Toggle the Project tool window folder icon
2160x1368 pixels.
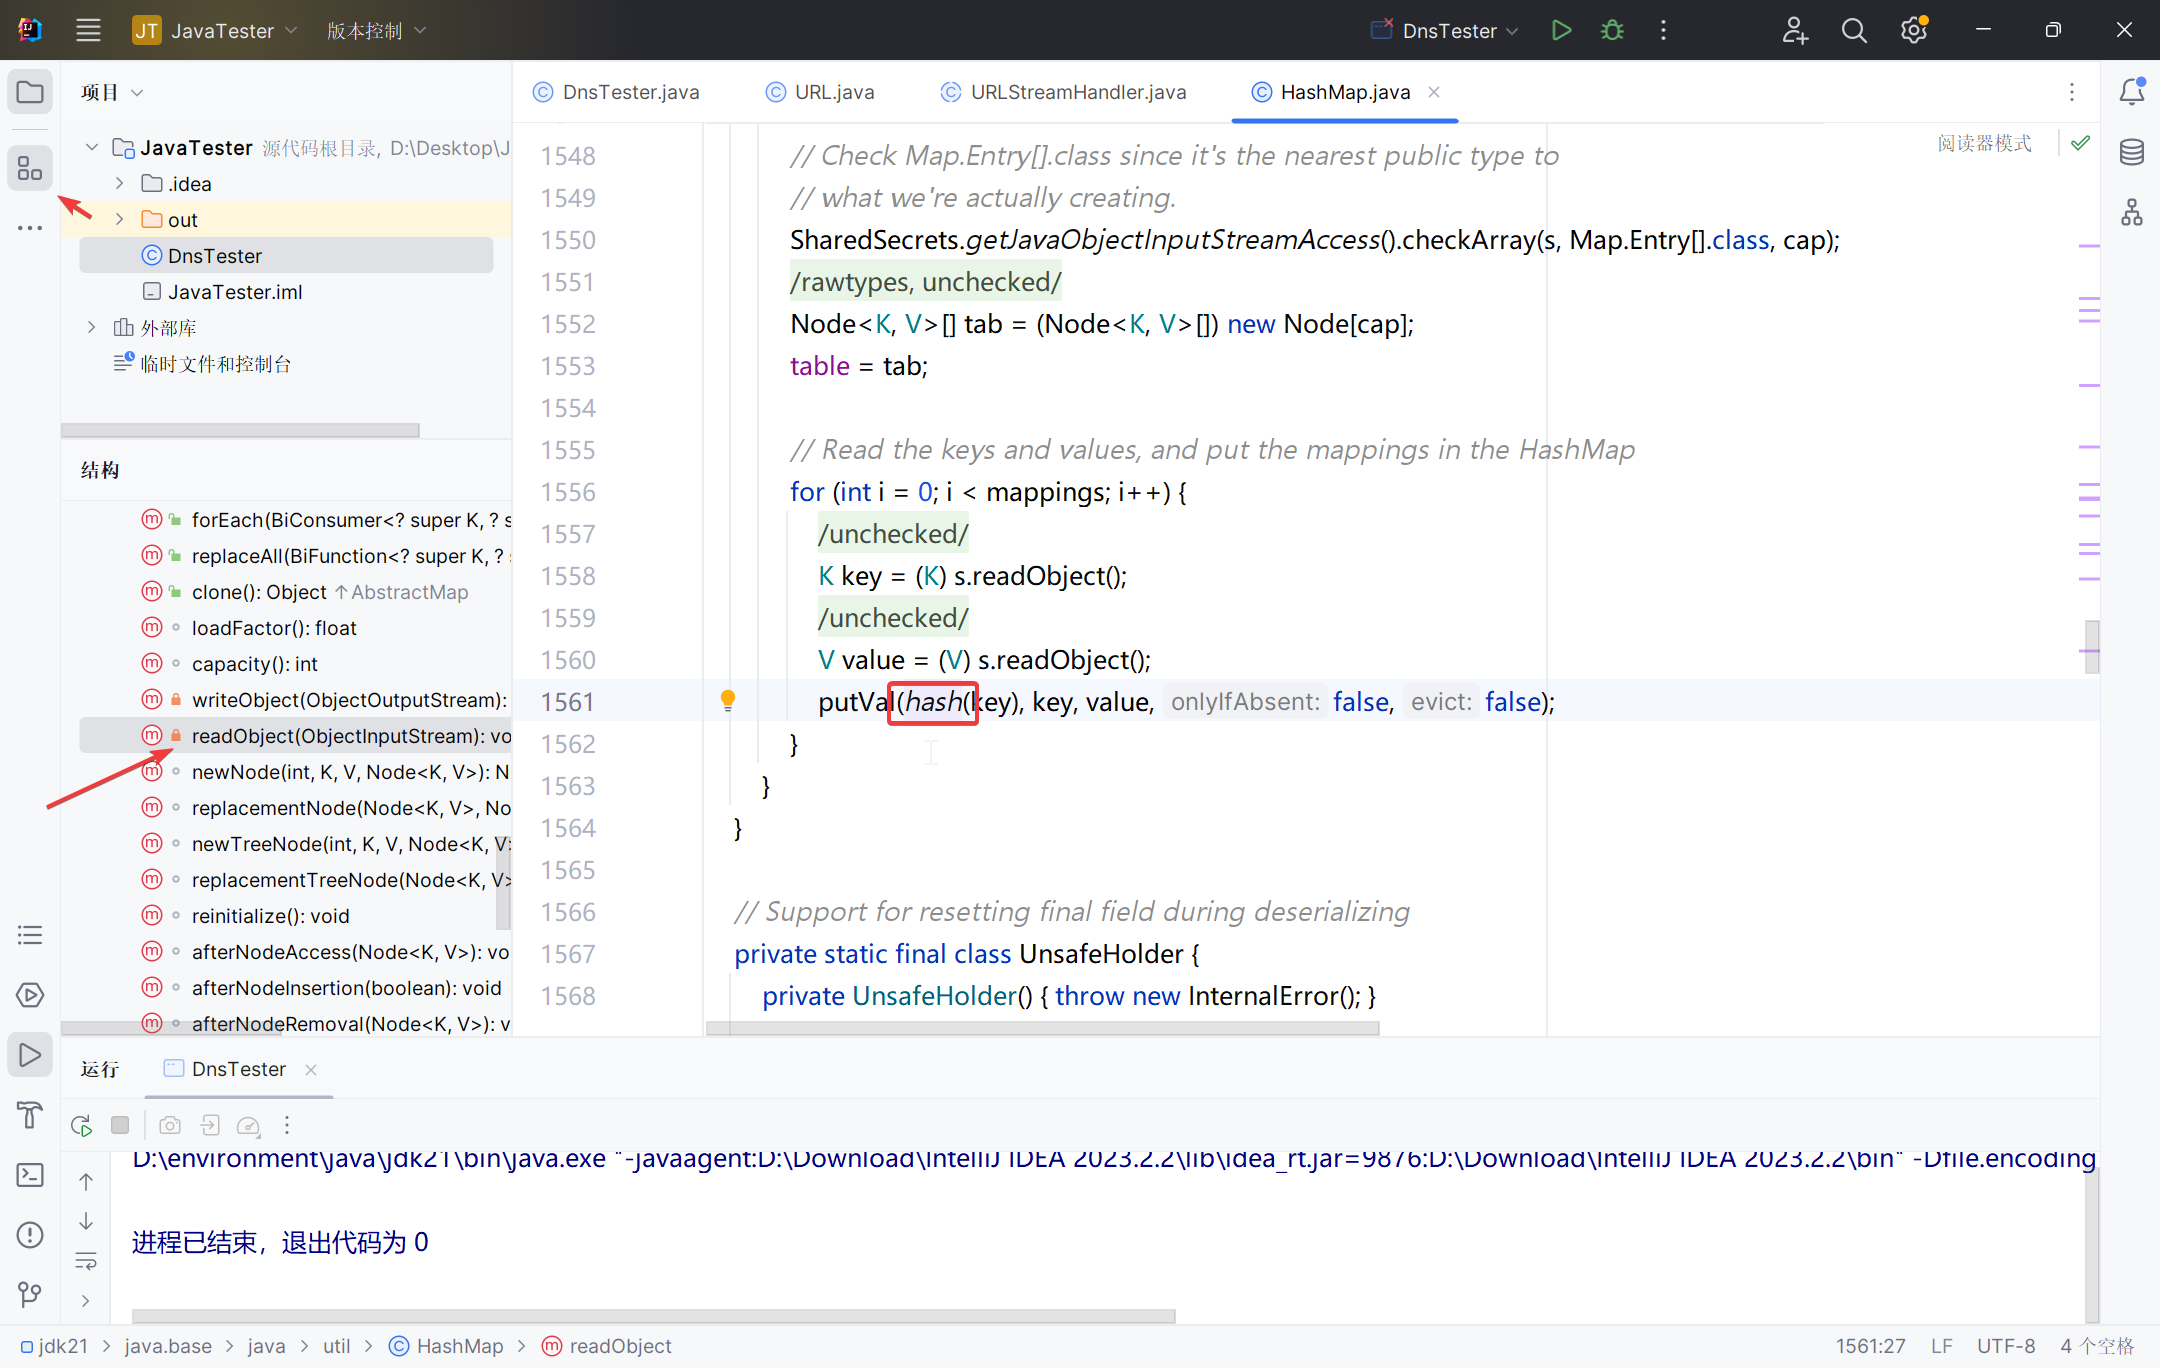[30, 92]
